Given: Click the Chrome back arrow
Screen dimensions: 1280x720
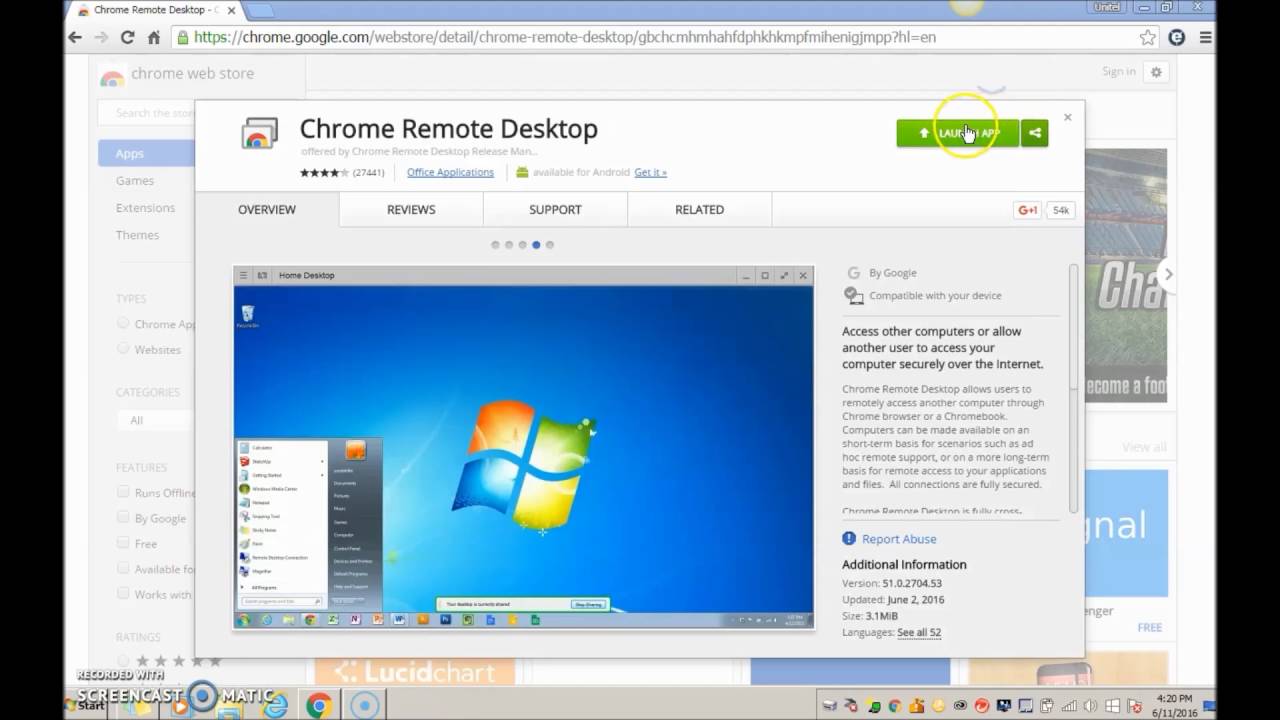Looking at the screenshot, I should [75, 37].
